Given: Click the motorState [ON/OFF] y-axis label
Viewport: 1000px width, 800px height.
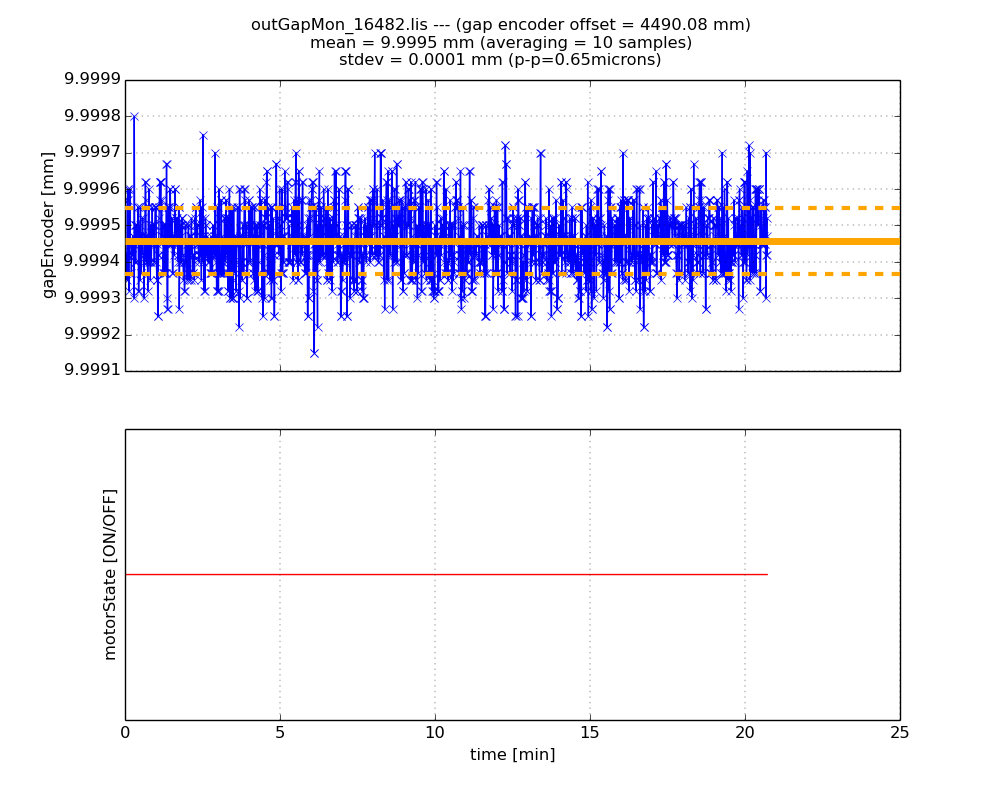Looking at the screenshot, I should pyautogui.click(x=110, y=574).
